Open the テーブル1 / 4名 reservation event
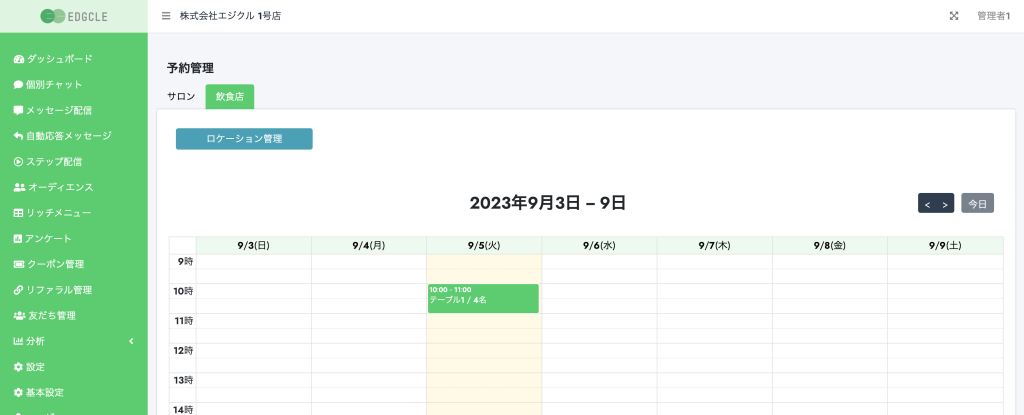1024x415 pixels. 483,299
